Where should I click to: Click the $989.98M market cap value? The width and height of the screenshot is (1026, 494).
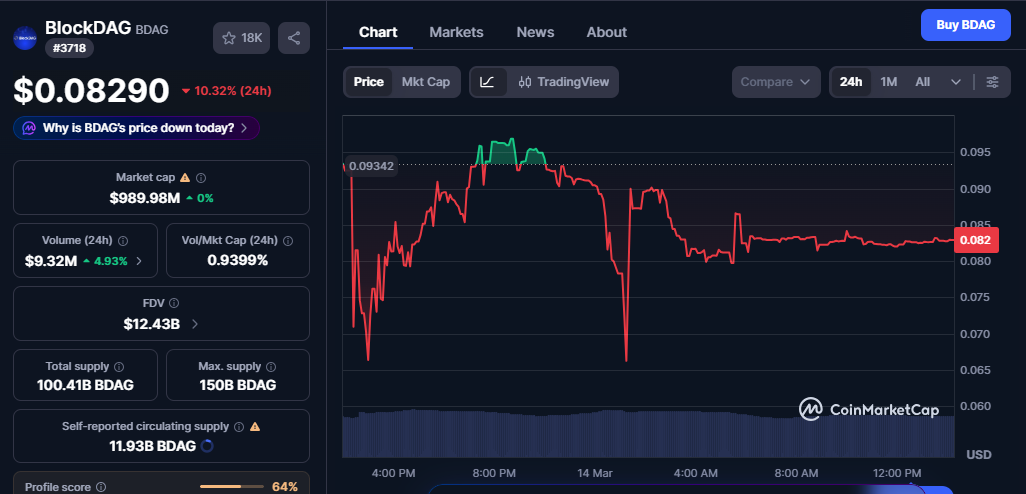click(145, 198)
